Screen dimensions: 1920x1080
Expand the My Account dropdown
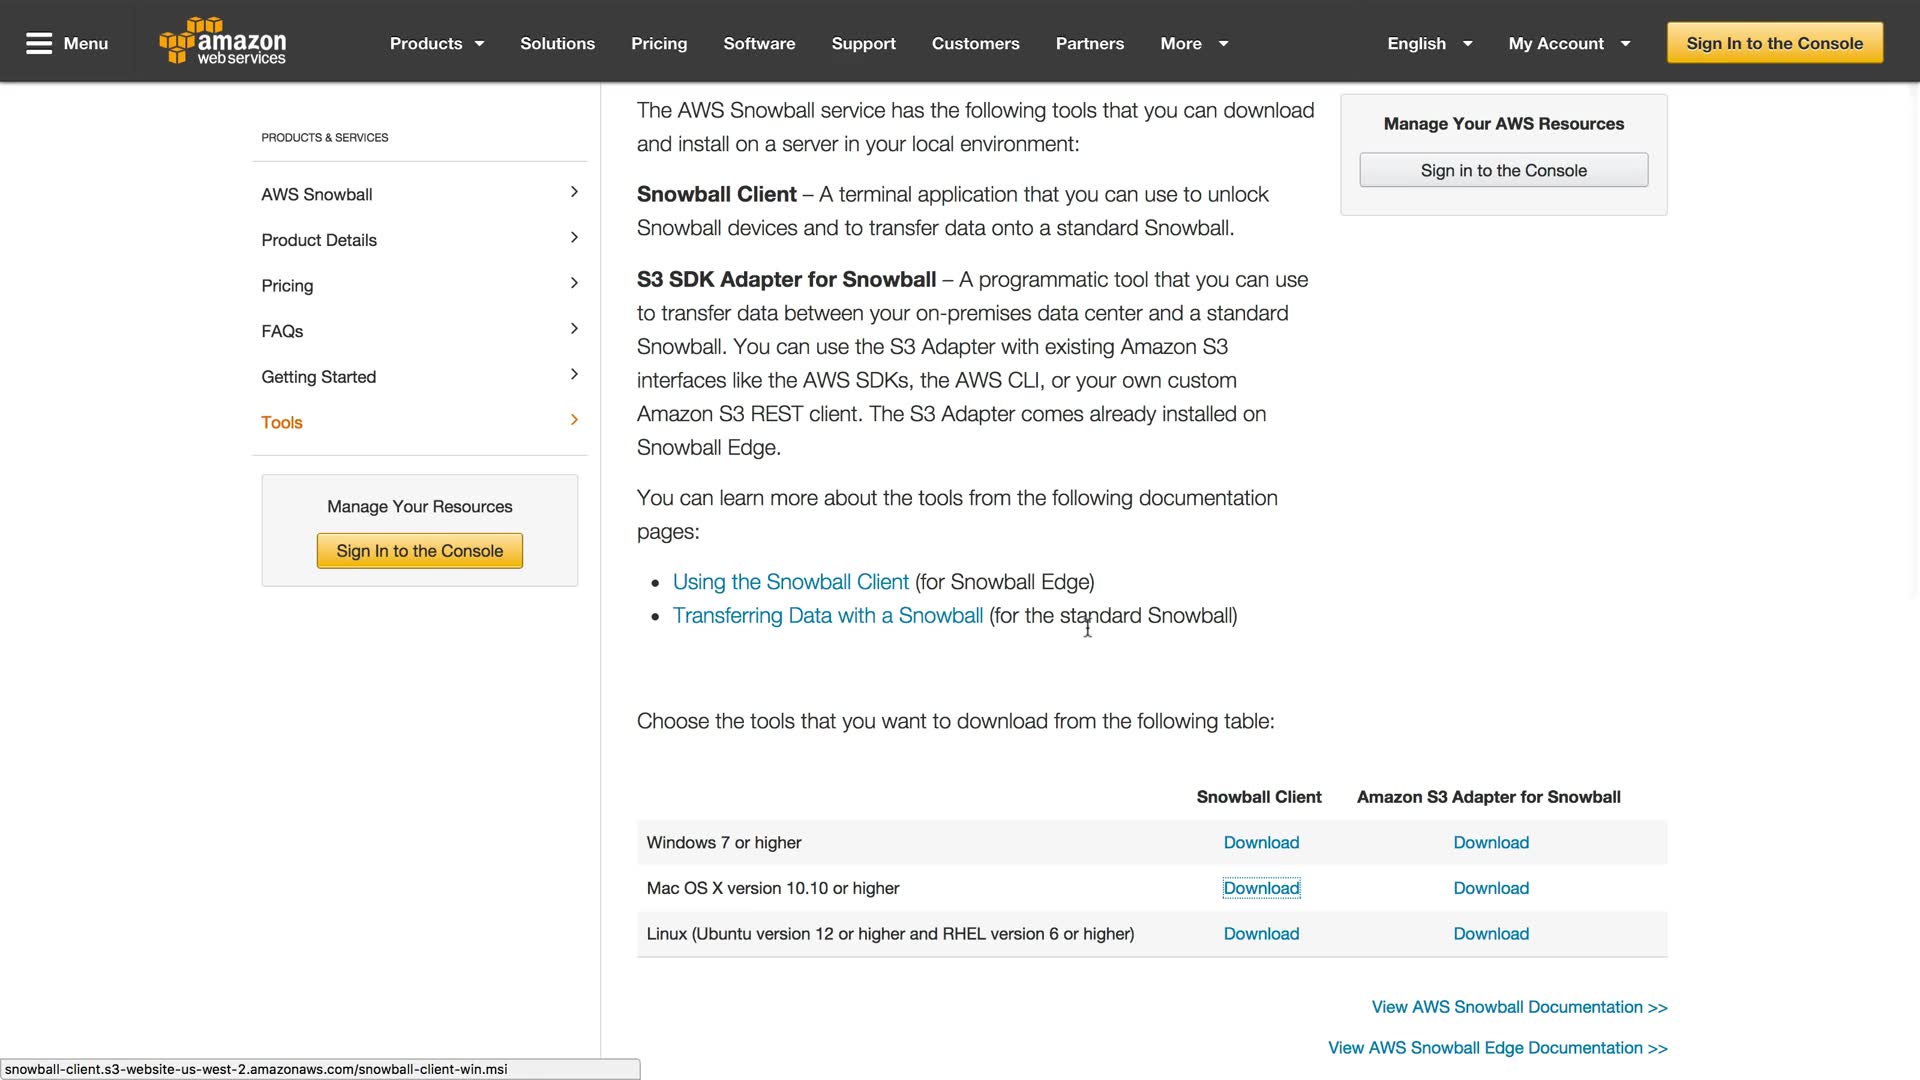pyautogui.click(x=1568, y=43)
